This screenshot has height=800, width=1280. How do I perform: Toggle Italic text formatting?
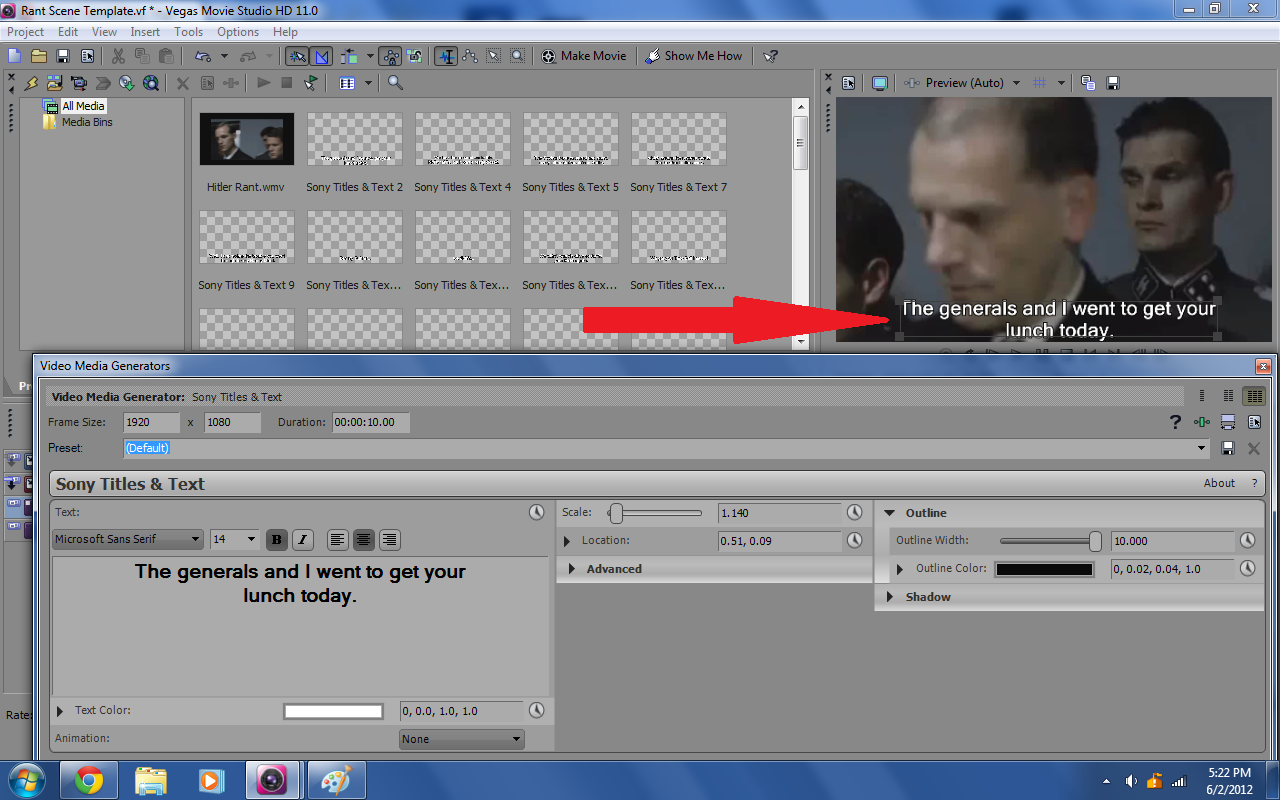pos(303,540)
